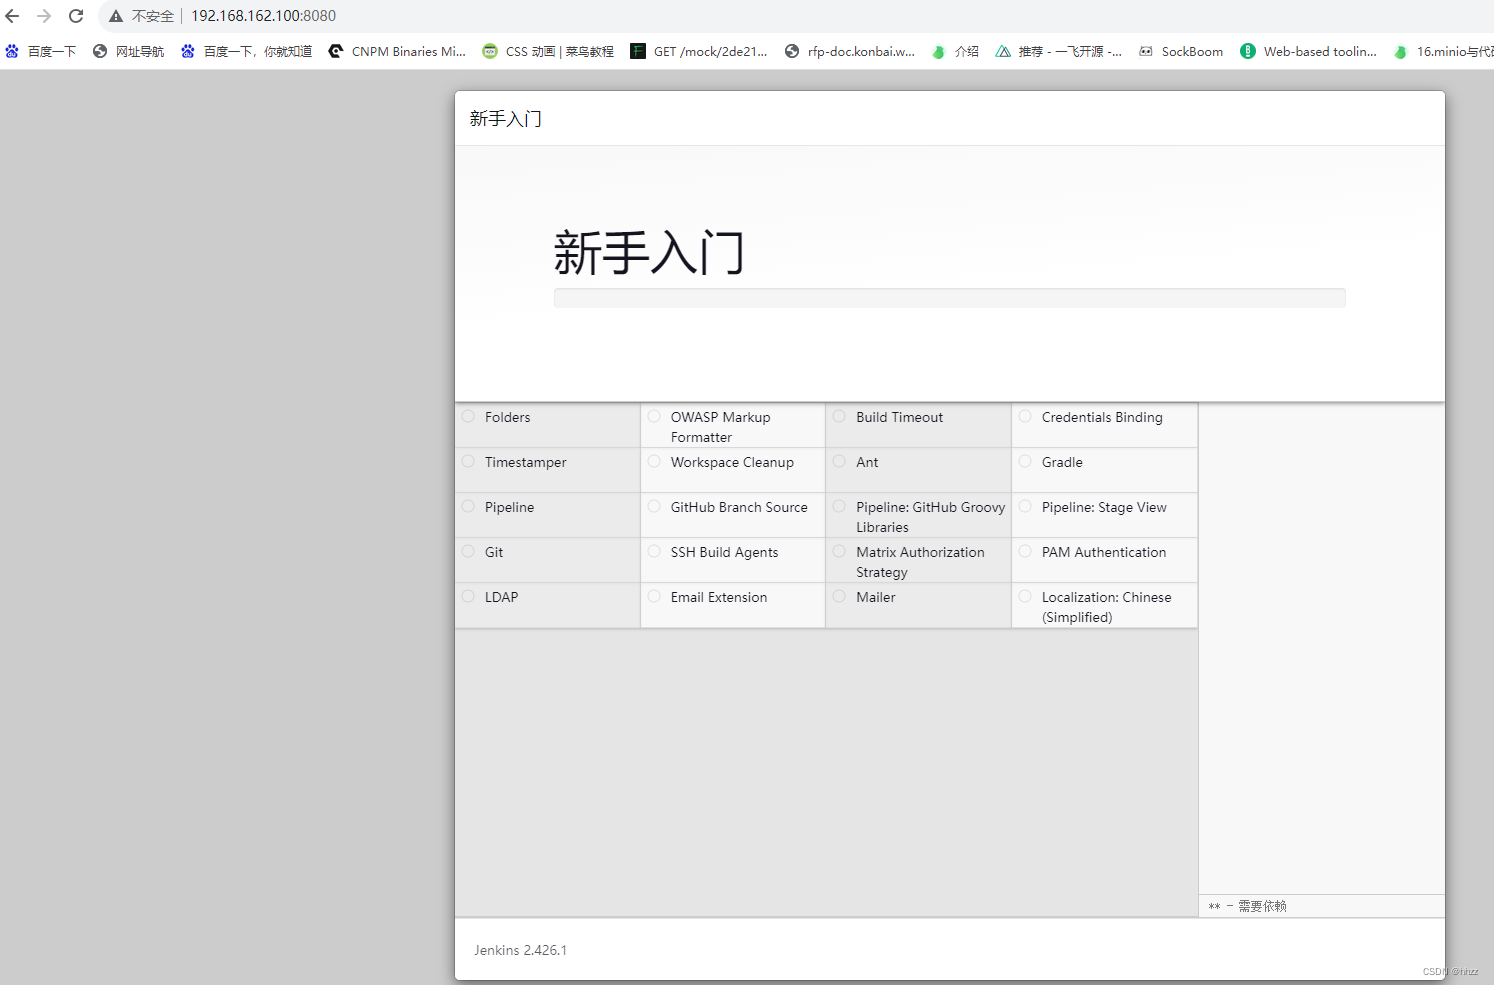Screen dimensions: 1494x985
Task: Click the 'PAM Authentication' text
Action: pyautogui.click(x=1104, y=552)
